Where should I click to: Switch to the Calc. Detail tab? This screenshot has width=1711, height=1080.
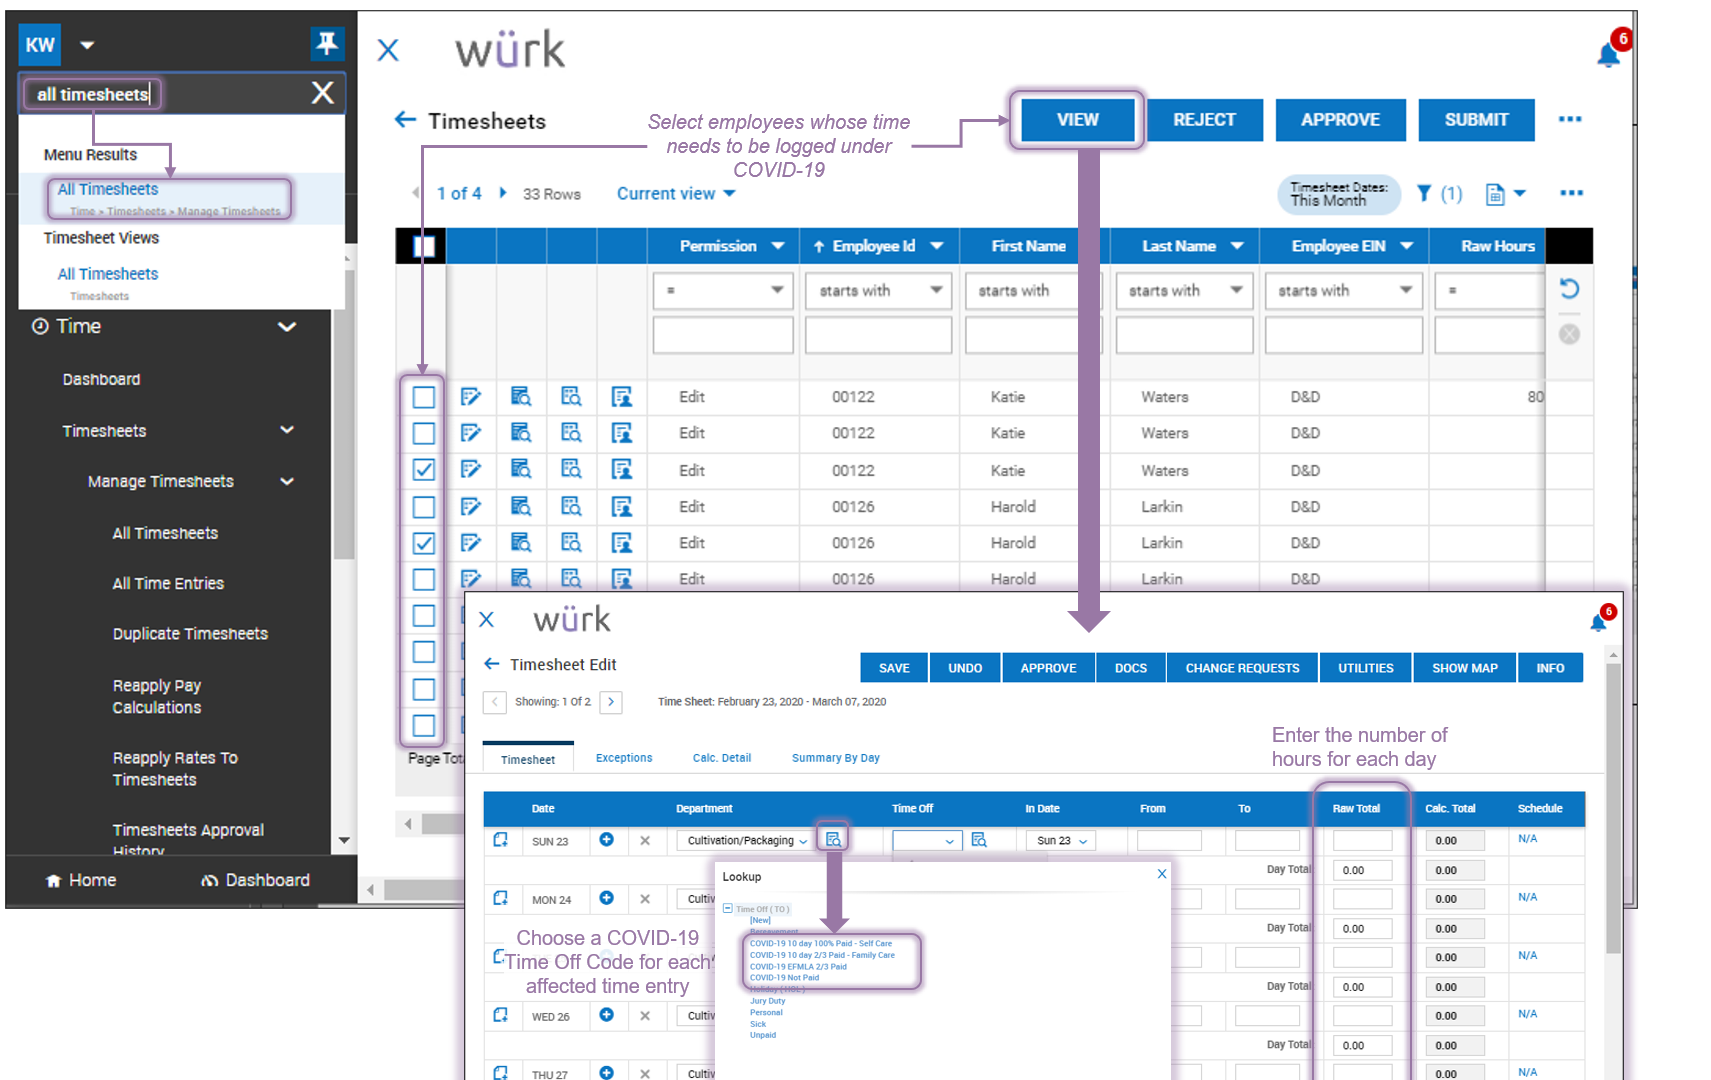tap(722, 758)
